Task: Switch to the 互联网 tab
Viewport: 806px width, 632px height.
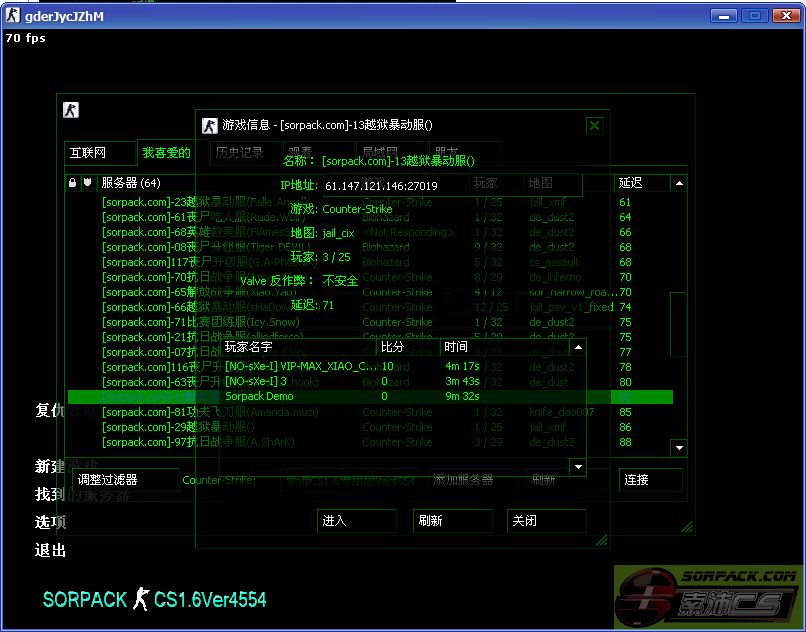Action: (x=99, y=153)
